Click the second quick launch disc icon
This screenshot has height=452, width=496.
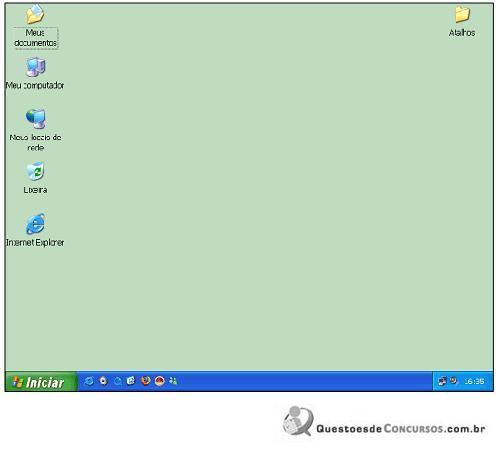point(103,381)
